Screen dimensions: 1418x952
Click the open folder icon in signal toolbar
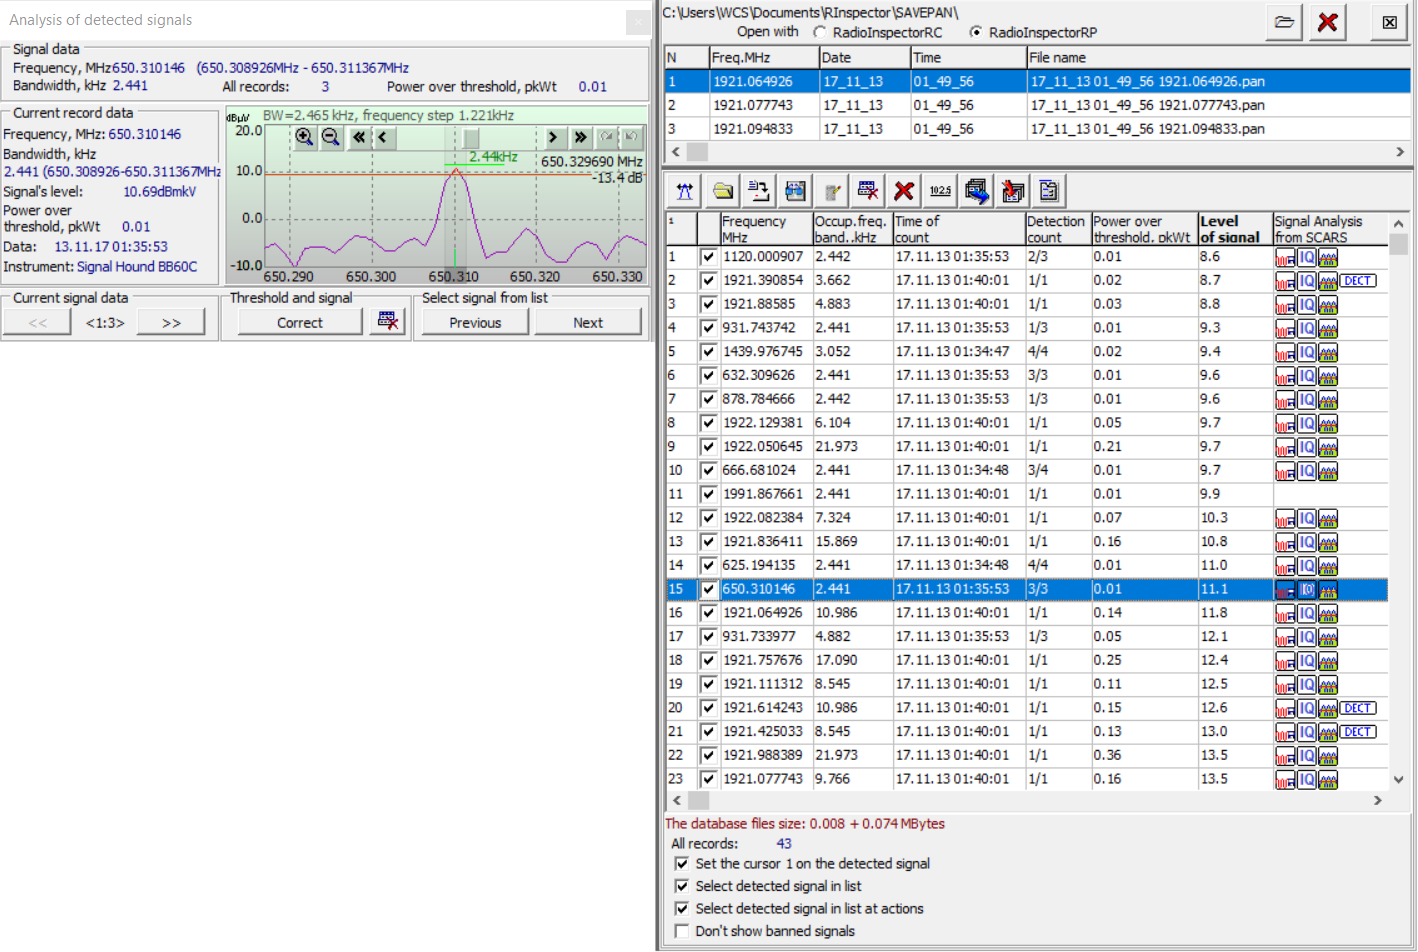[722, 191]
